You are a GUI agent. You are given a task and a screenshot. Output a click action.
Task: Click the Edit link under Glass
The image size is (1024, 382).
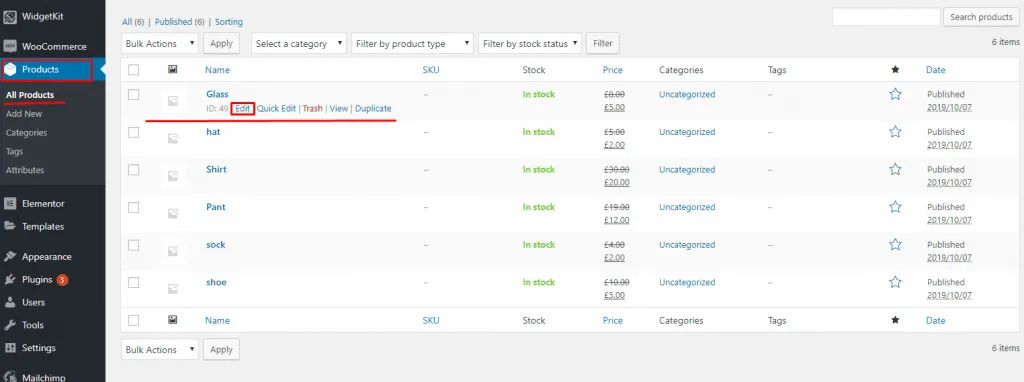[x=243, y=108]
